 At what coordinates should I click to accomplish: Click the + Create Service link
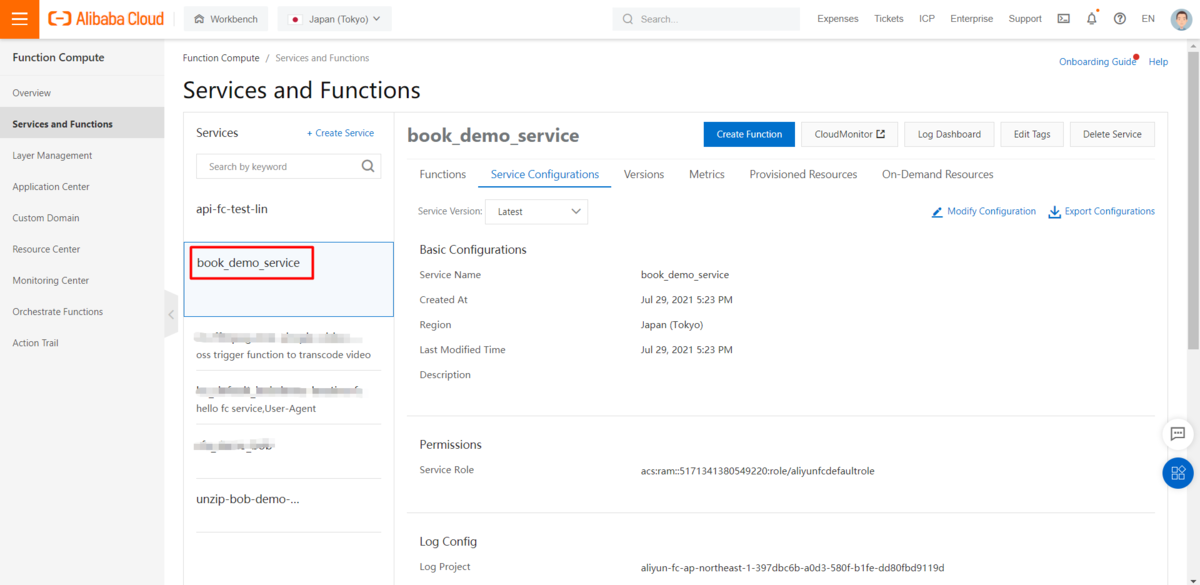point(340,133)
